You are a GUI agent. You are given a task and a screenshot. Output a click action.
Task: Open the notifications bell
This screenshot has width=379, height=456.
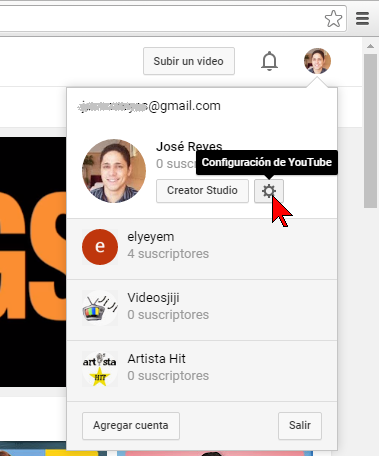coord(269,61)
